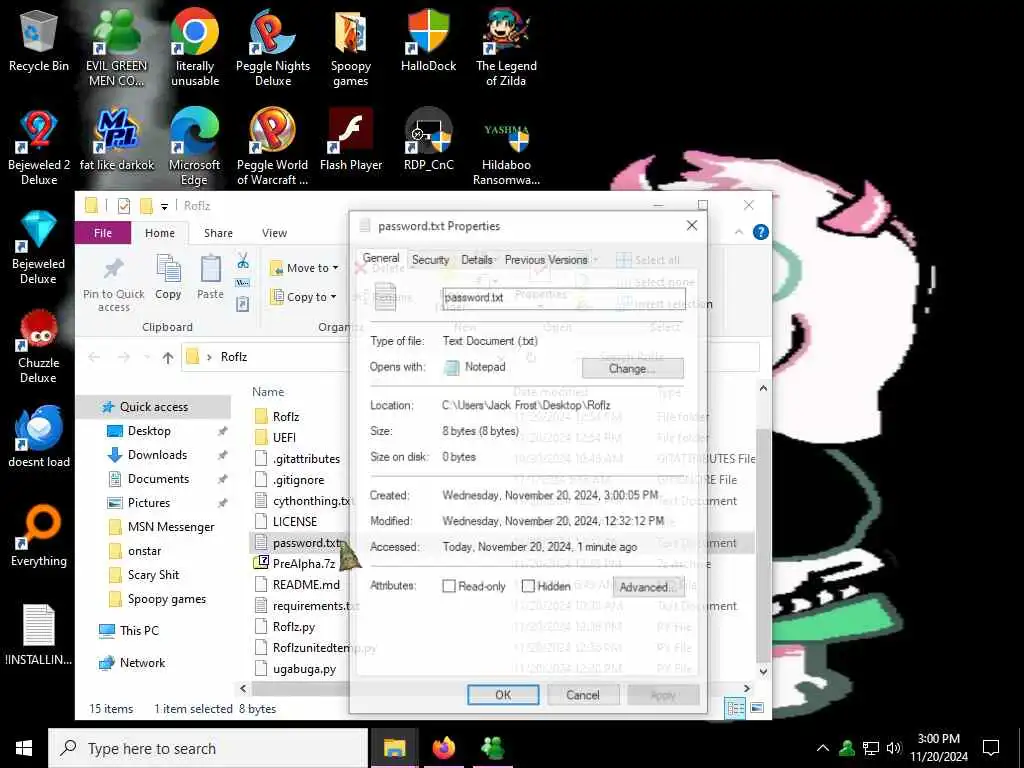Click the filename field showing password.txt
This screenshot has height=768, width=1024.
click(x=564, y=298)
